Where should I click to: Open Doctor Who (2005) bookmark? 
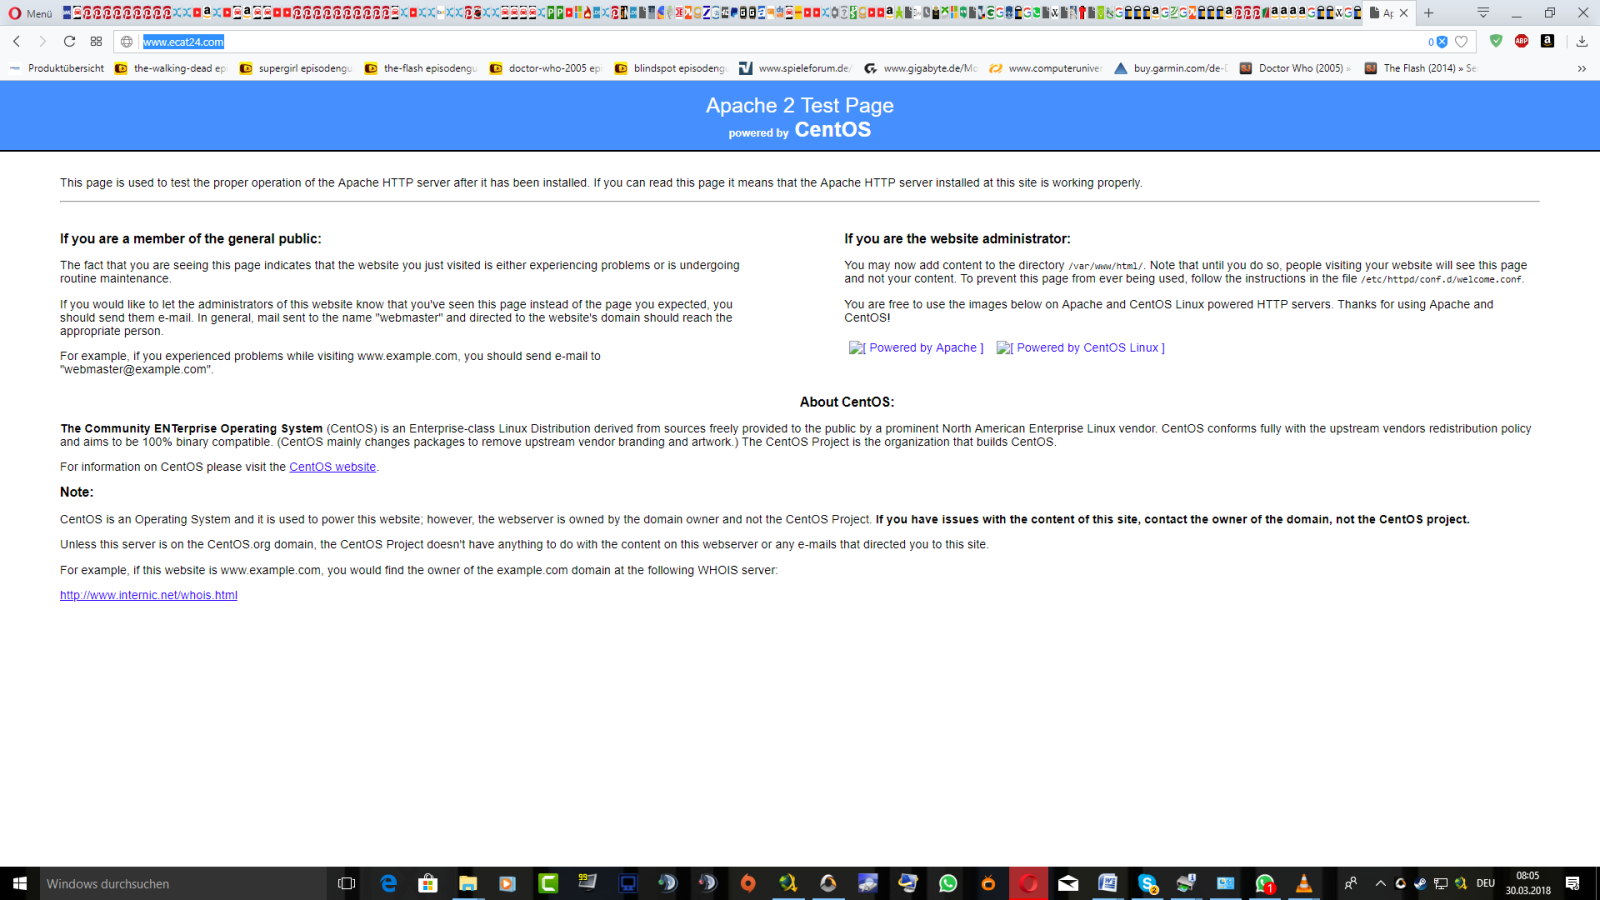point(1296,68)
